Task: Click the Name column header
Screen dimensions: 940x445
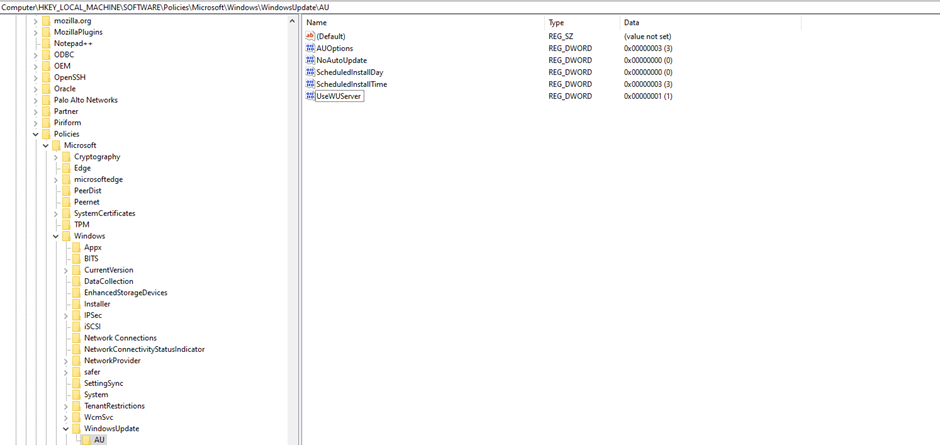Action: point(423,23)
